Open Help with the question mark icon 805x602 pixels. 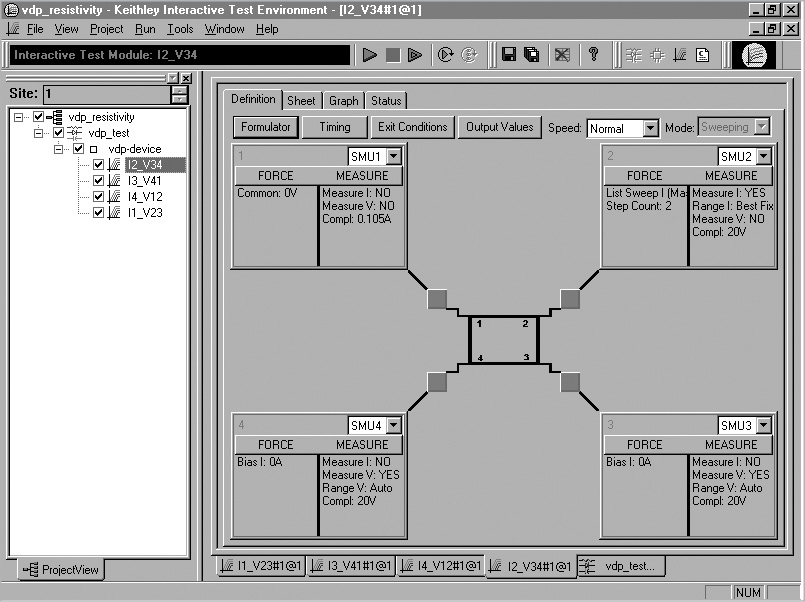click(x=593, y=55)
